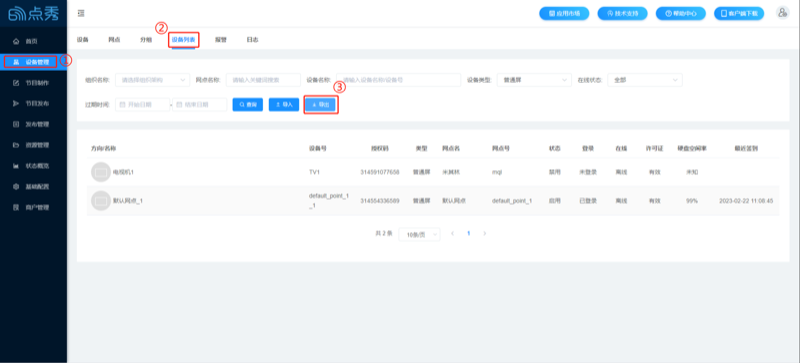The image size is (800, 363).
Task: Click the 默认网点_1 device thumbnail
Action: pos(101,201)
